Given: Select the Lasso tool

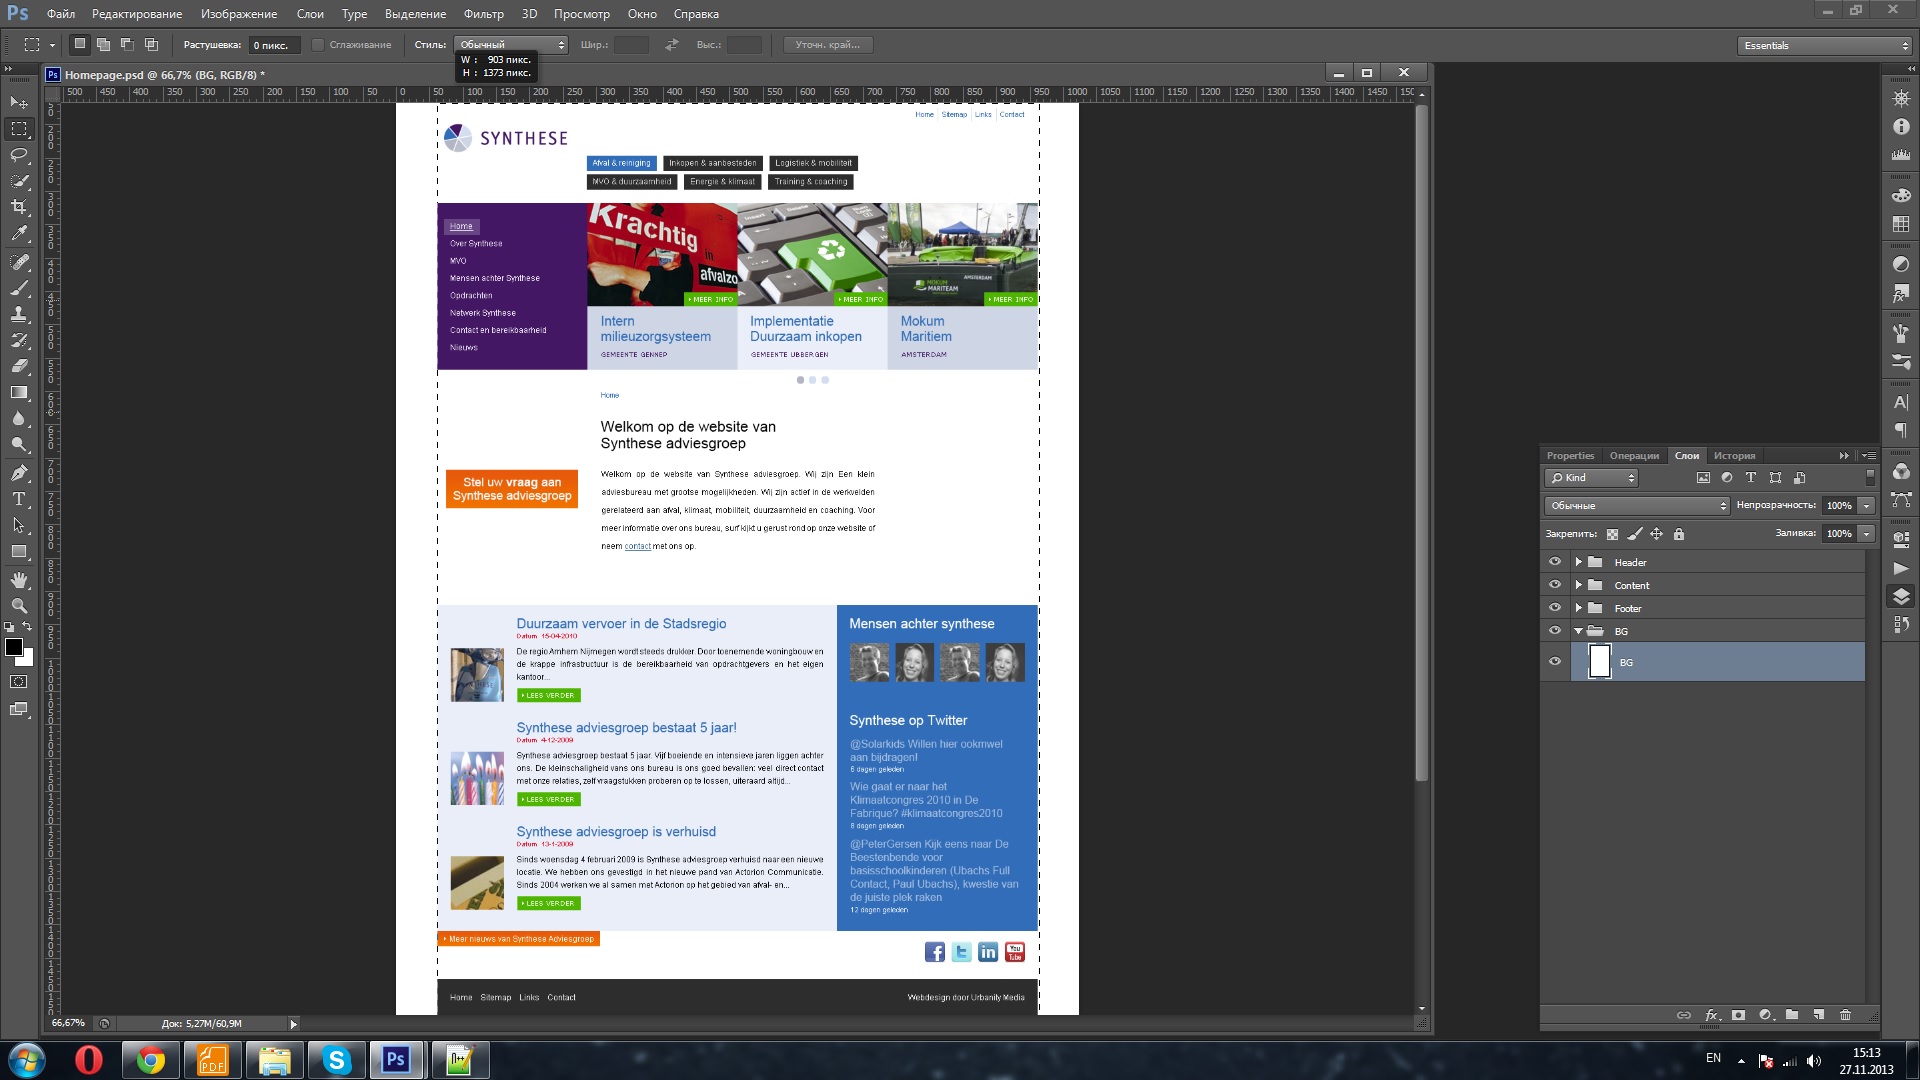Looking at the screenshot, I should 19,155.
